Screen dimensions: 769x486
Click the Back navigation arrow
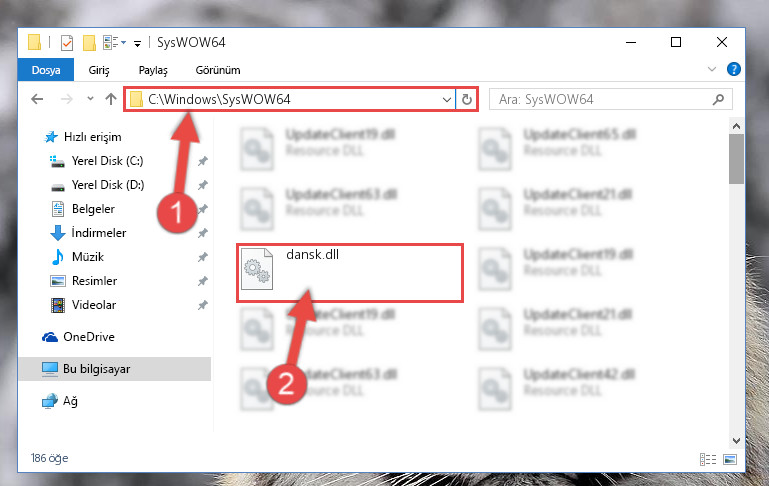click(37, 100)
